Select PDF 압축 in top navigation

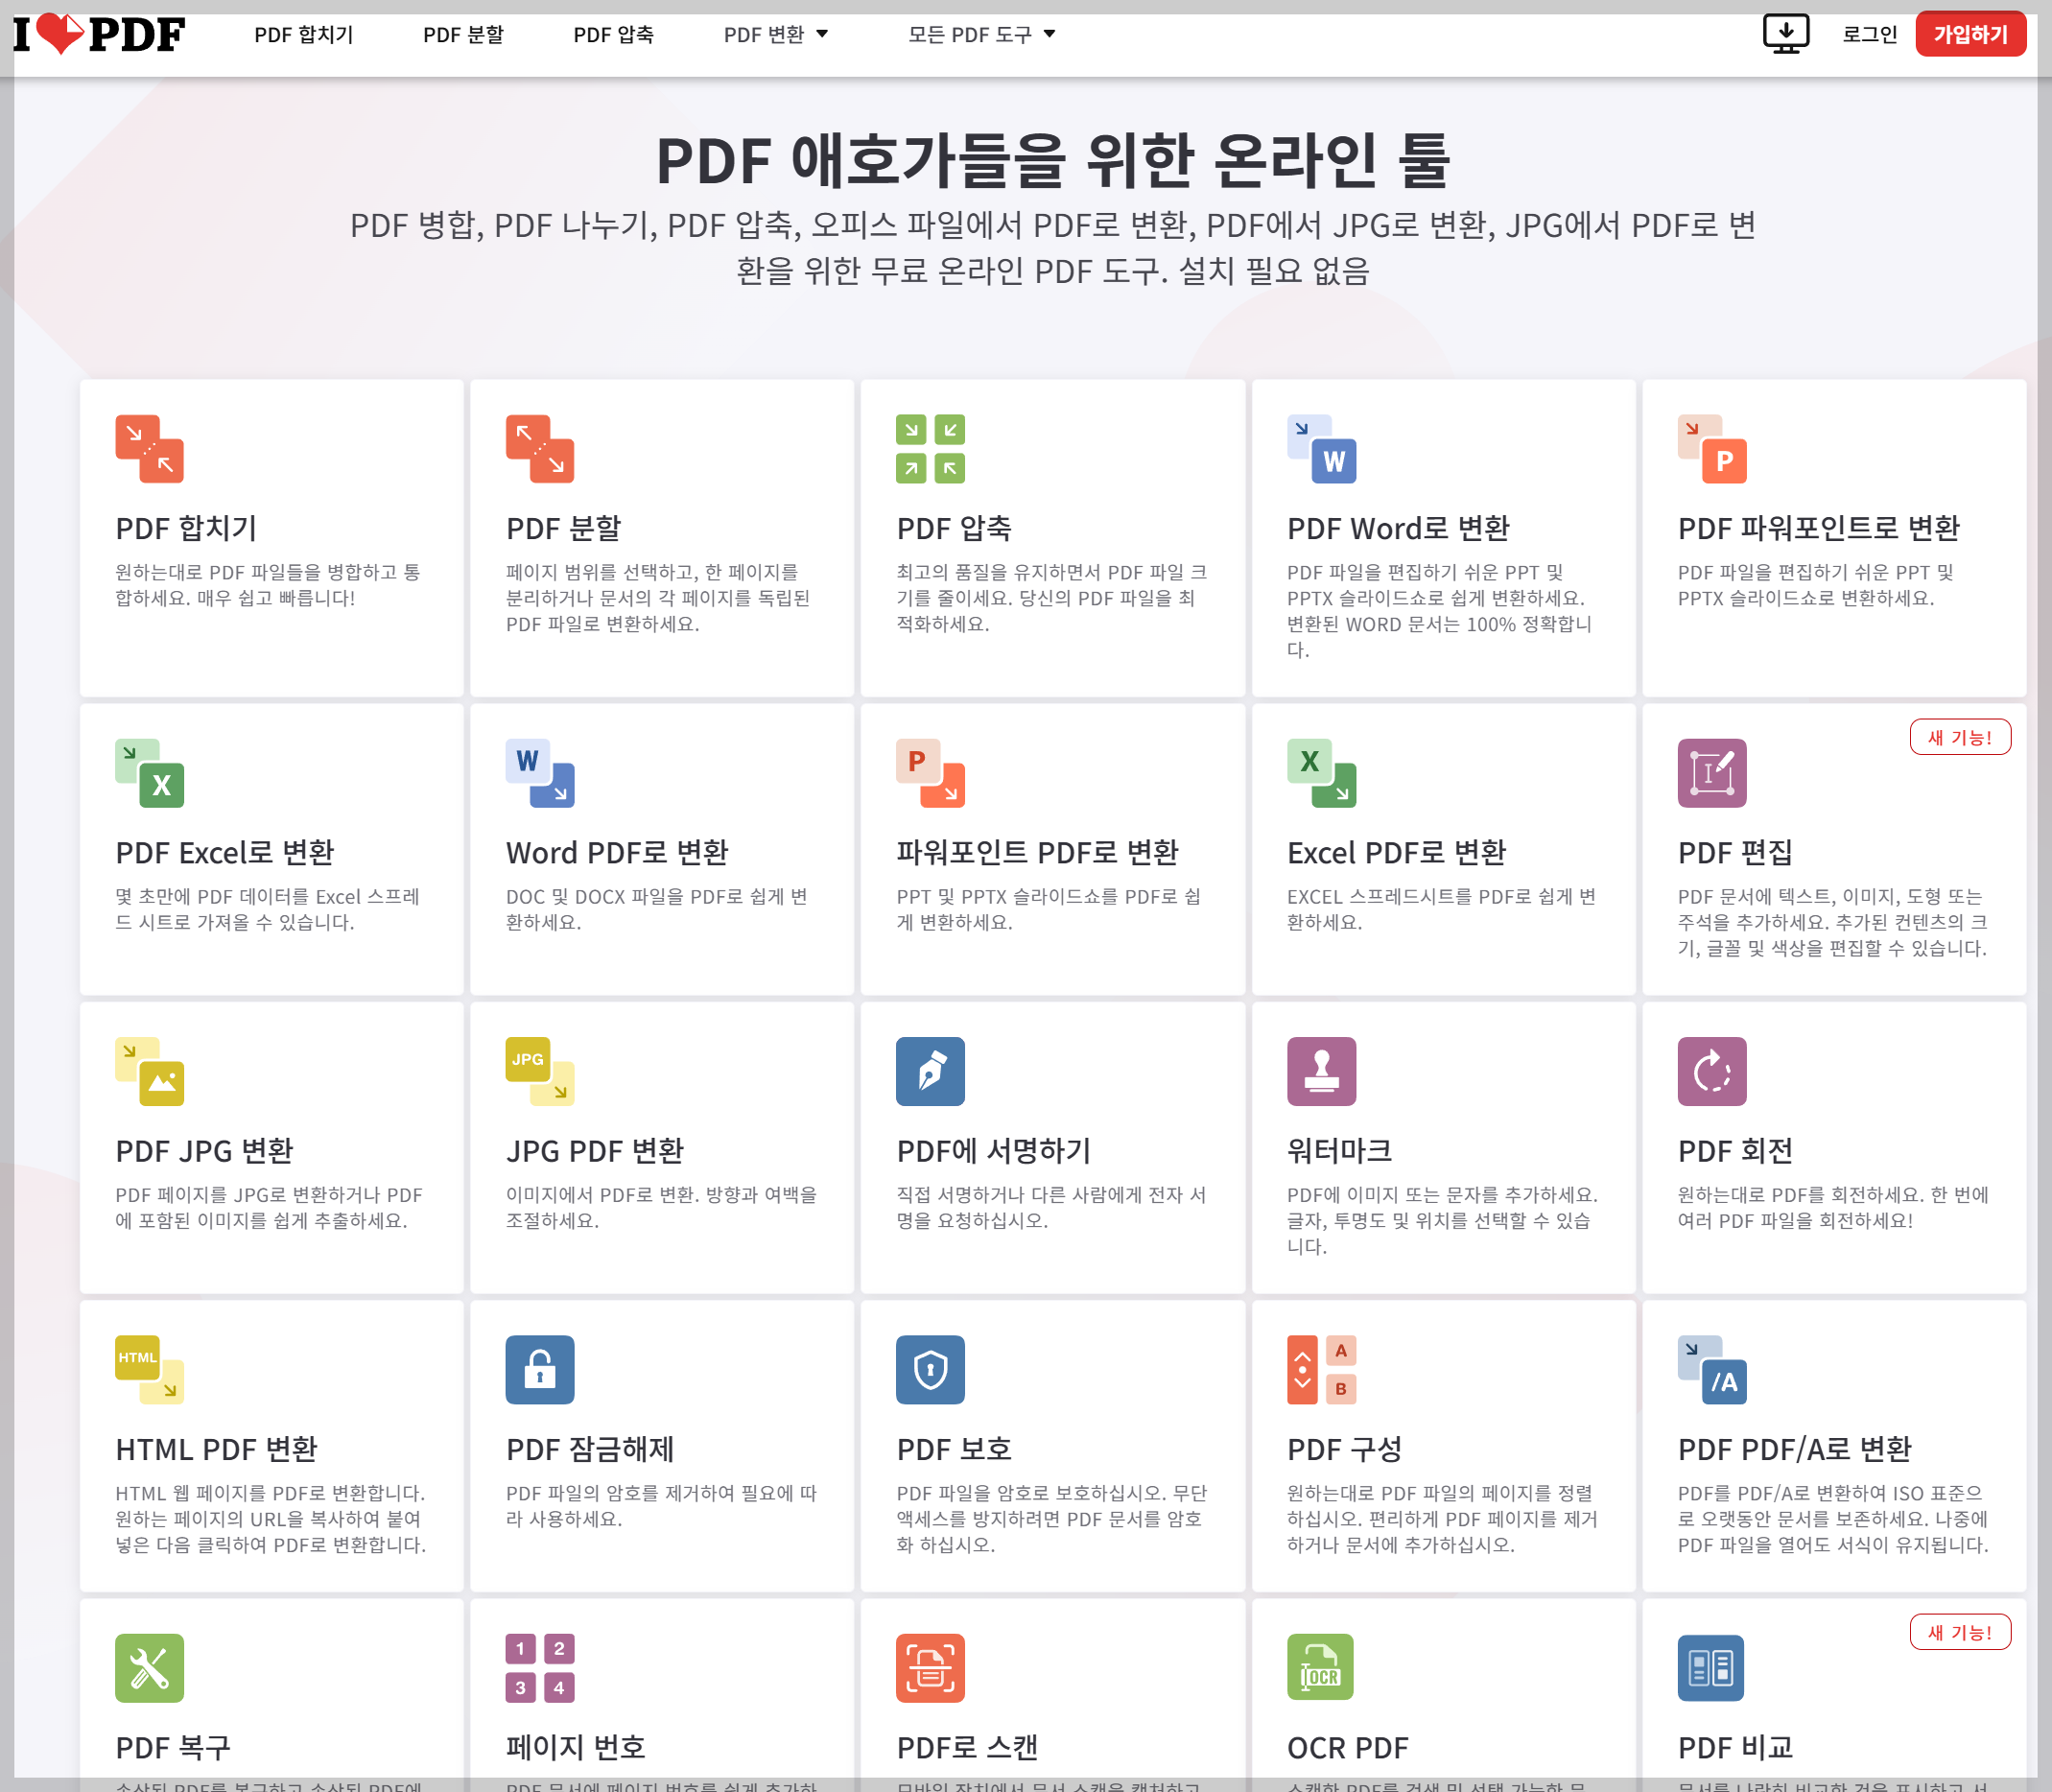613,35
